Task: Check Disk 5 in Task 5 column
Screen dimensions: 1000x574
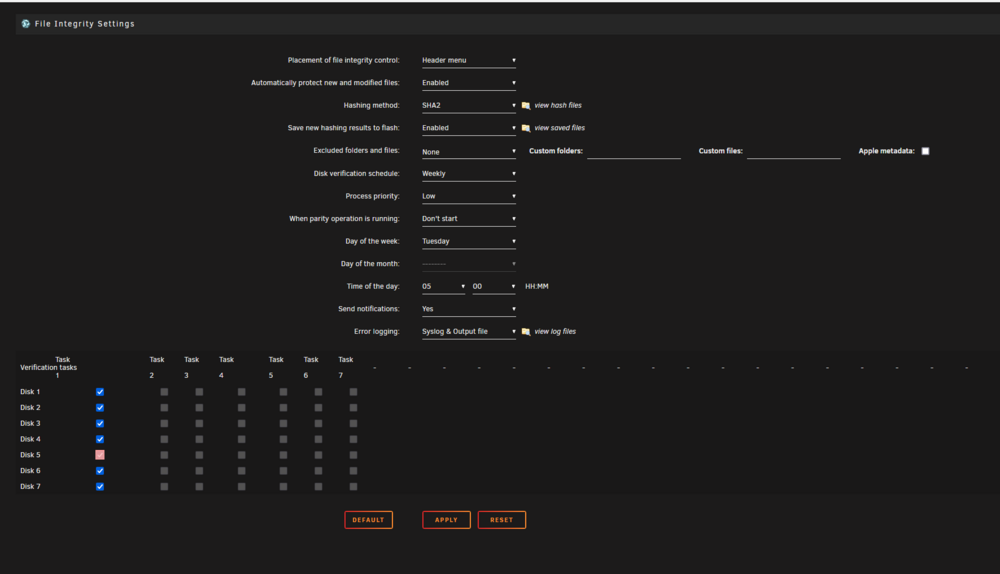Action: click(x=284, y=455)
